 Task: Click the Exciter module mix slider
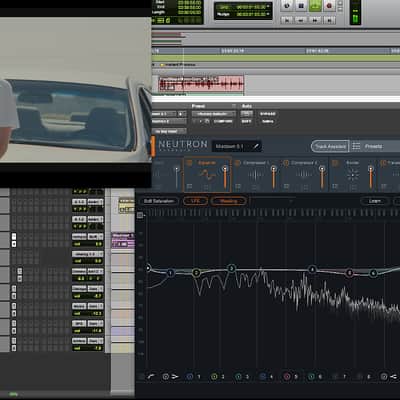pyautogui.click(x=371, y=177)
